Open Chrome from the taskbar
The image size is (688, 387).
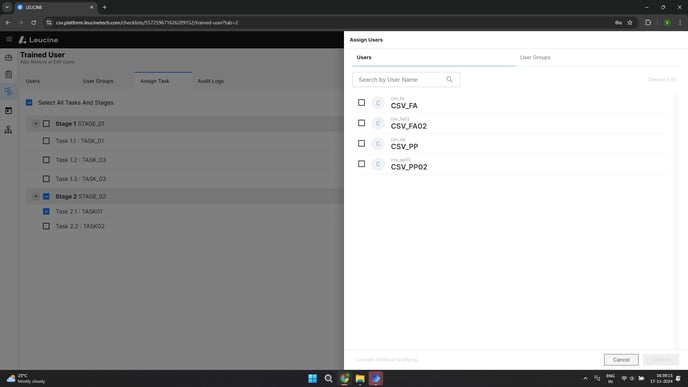point(344,378)
